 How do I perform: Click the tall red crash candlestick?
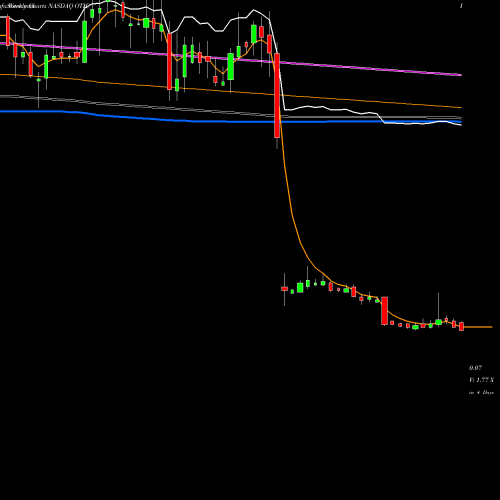[277, 95]
